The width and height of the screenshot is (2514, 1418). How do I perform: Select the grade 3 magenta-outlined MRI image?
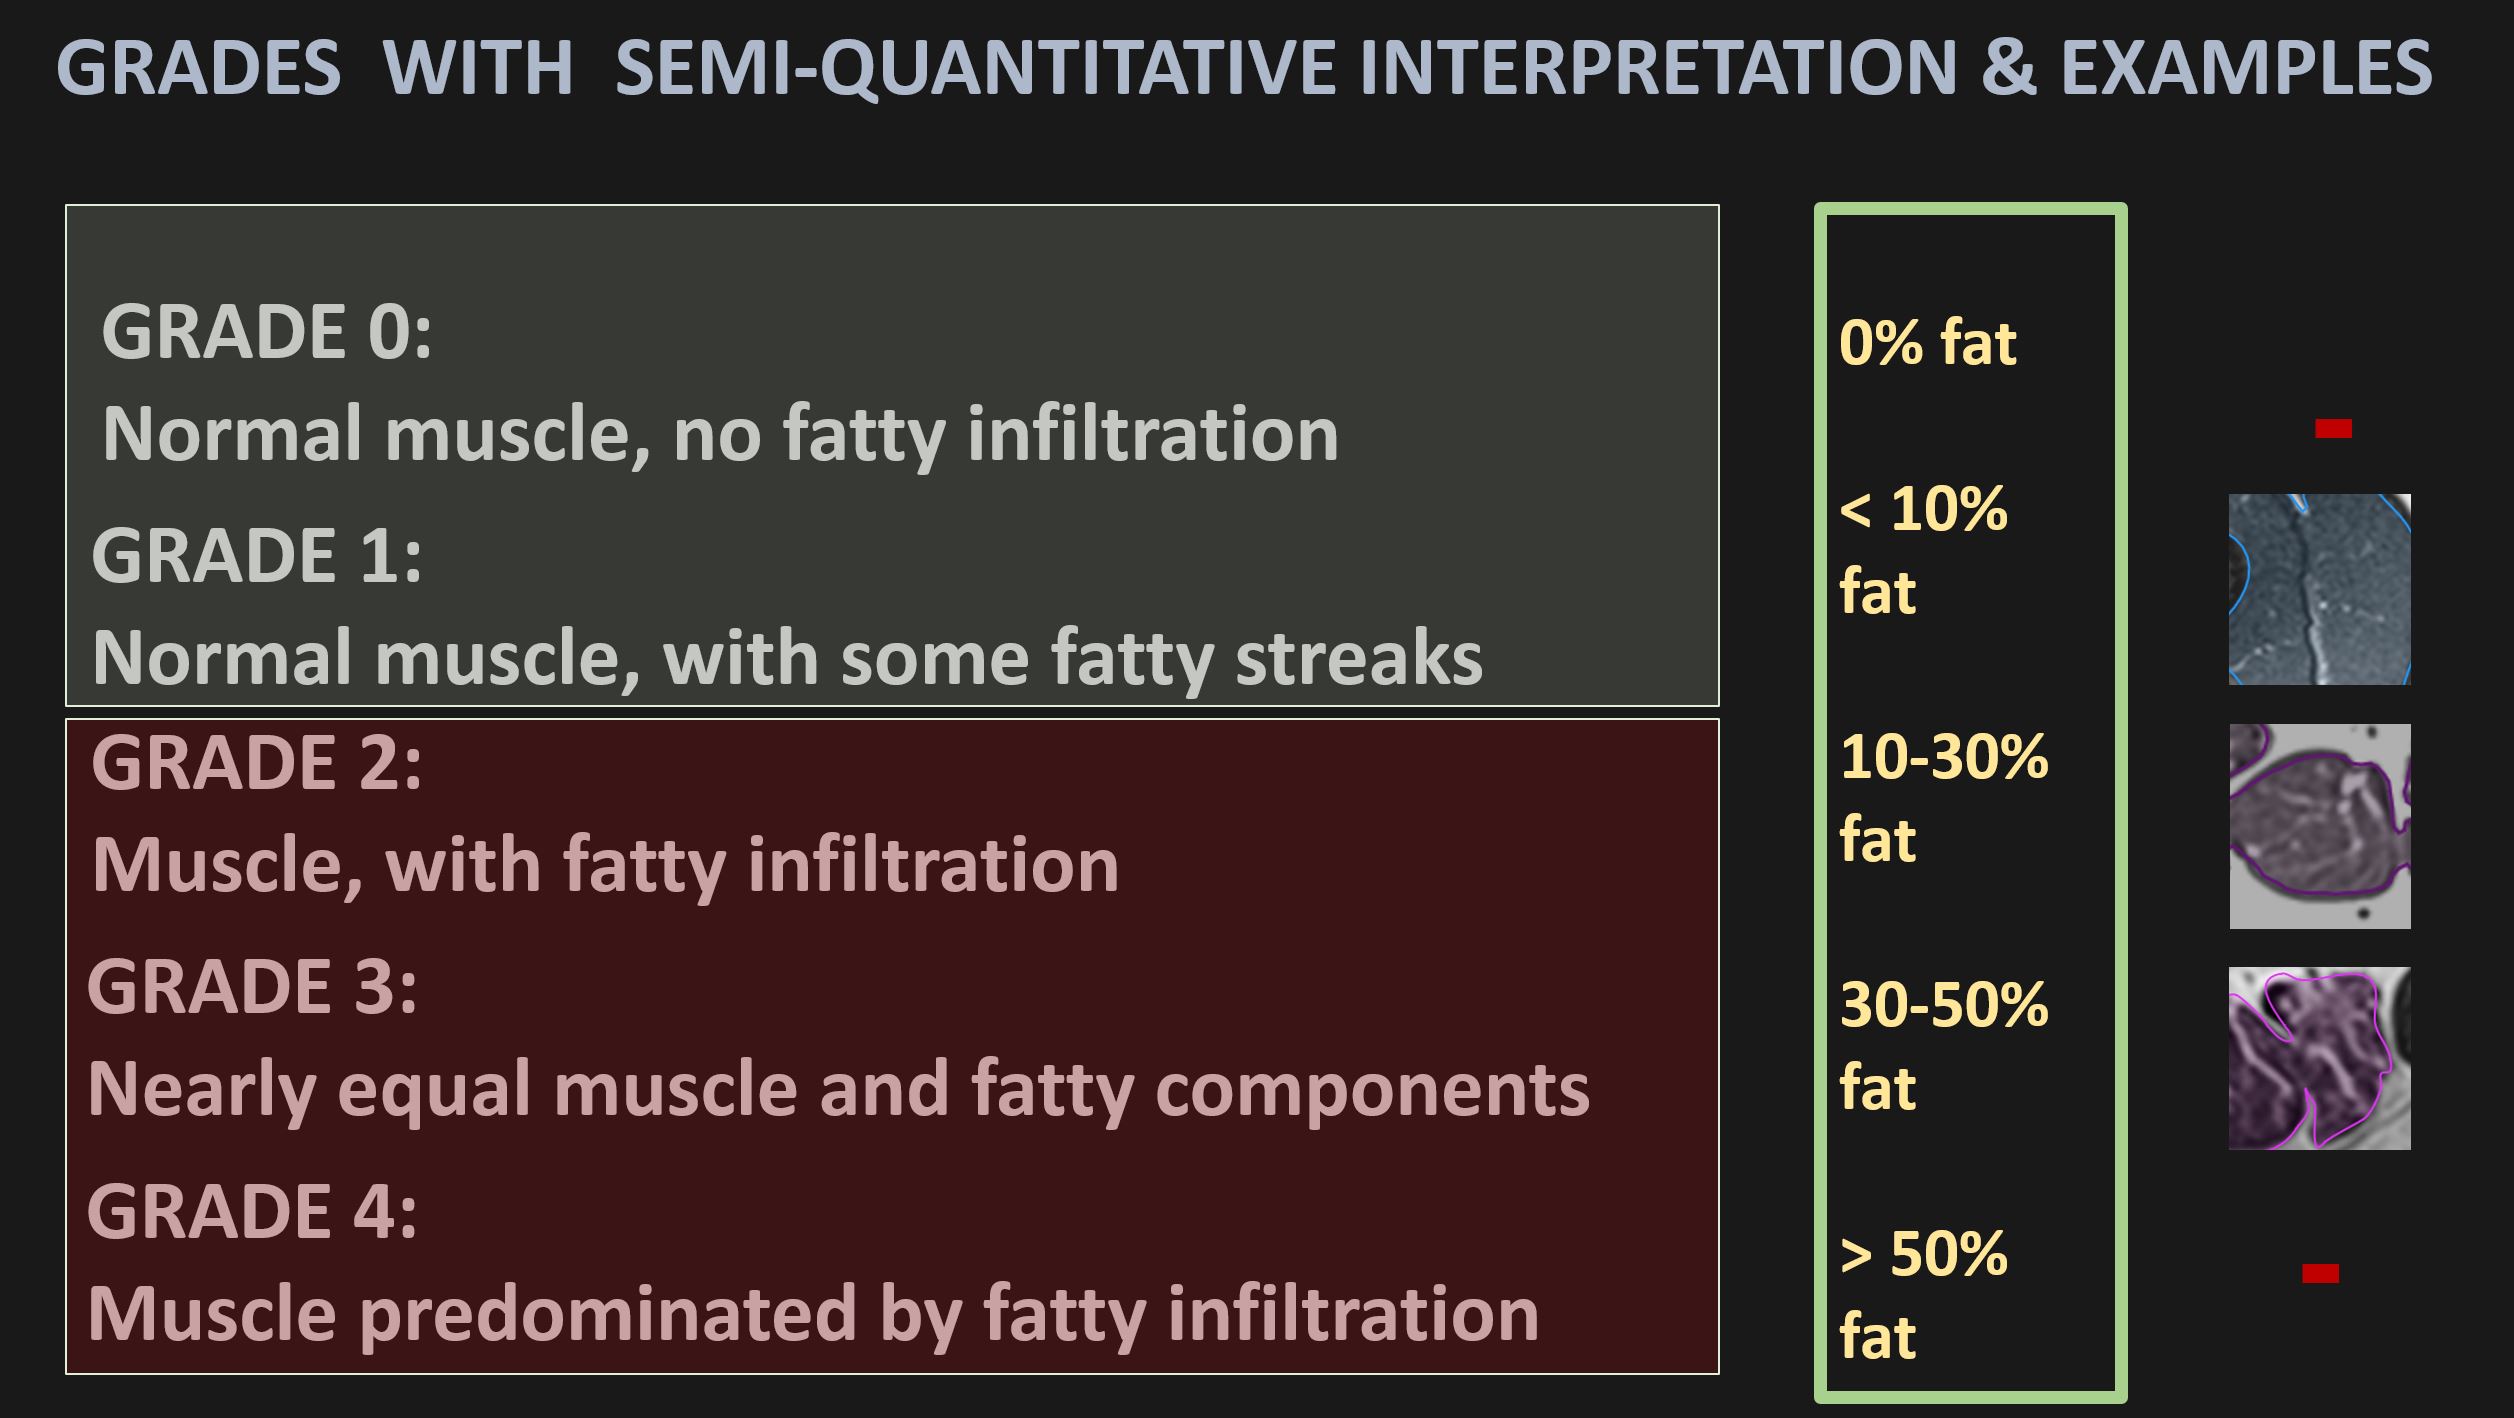point(2319,1058)
